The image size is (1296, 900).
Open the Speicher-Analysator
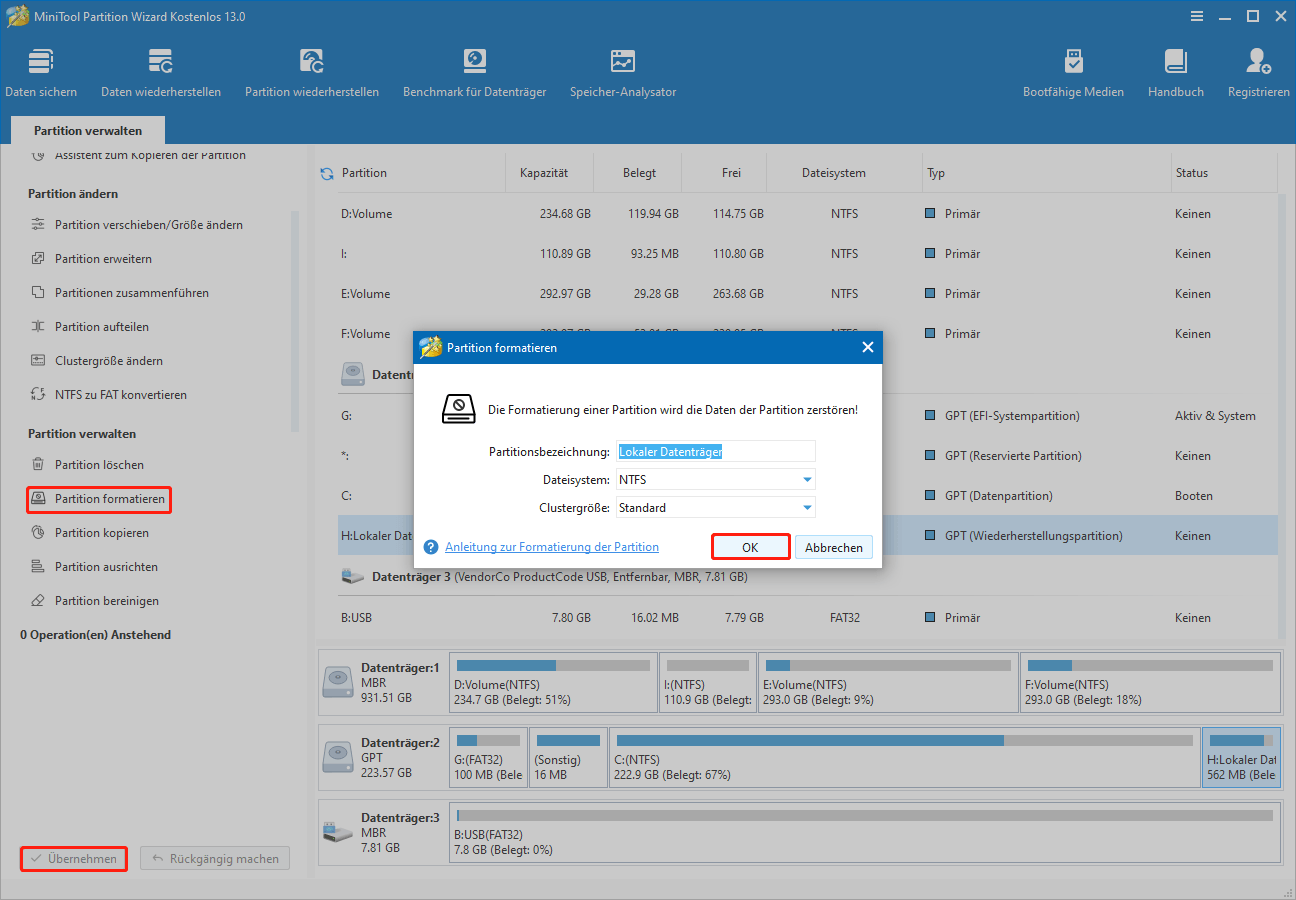[622, 70]
